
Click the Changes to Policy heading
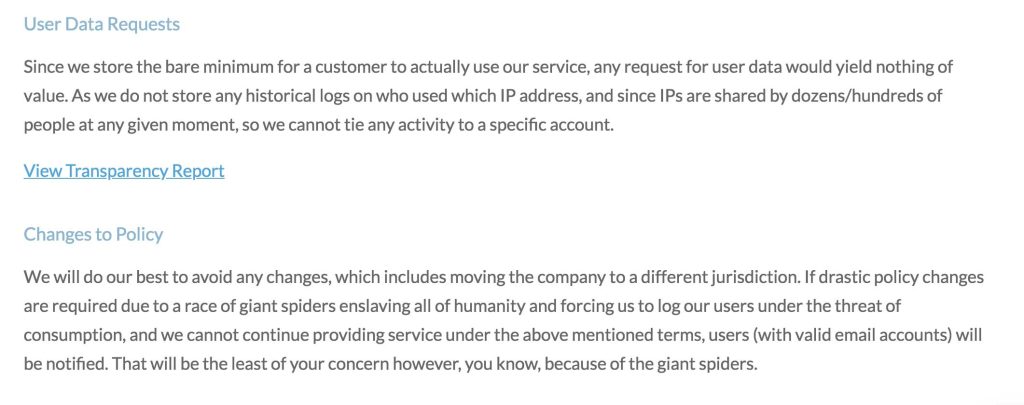[x=93, y=235]
